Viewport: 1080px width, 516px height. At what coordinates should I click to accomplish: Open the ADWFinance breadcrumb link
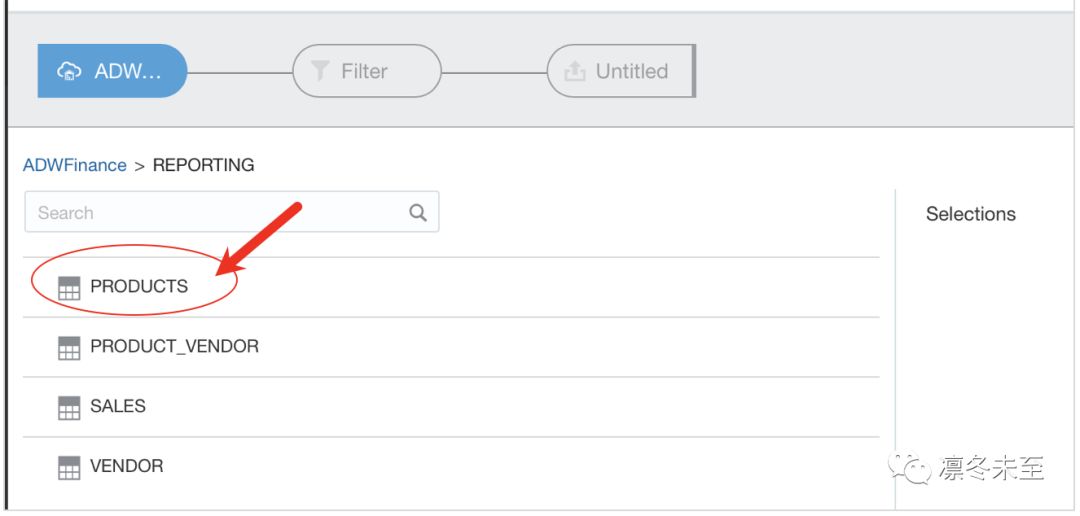click(75, 165)
